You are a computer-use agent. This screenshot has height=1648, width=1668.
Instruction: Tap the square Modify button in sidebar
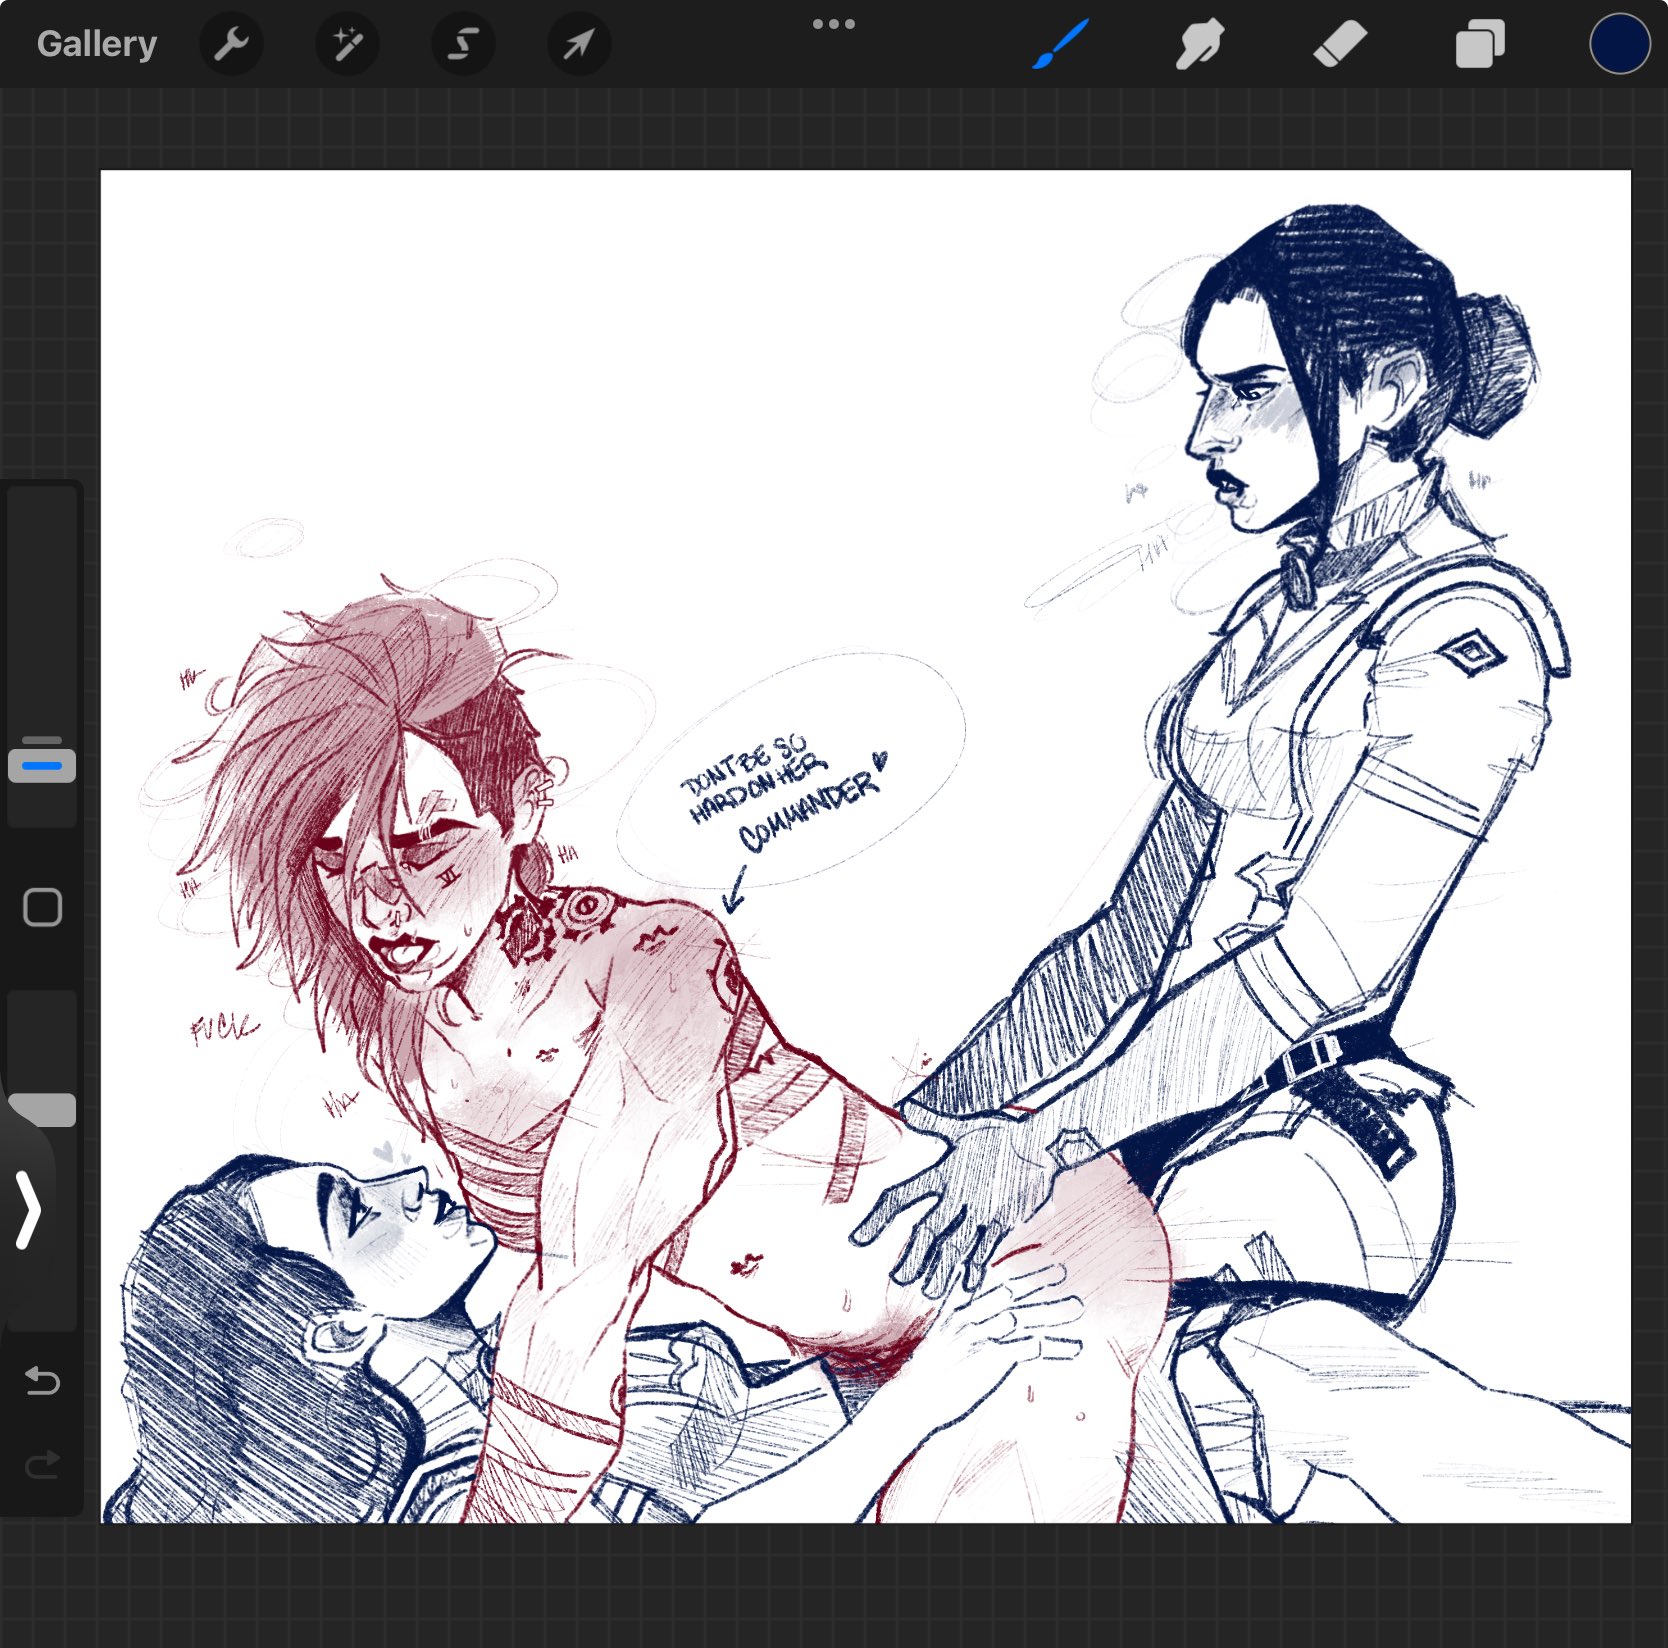click(42, 907)
